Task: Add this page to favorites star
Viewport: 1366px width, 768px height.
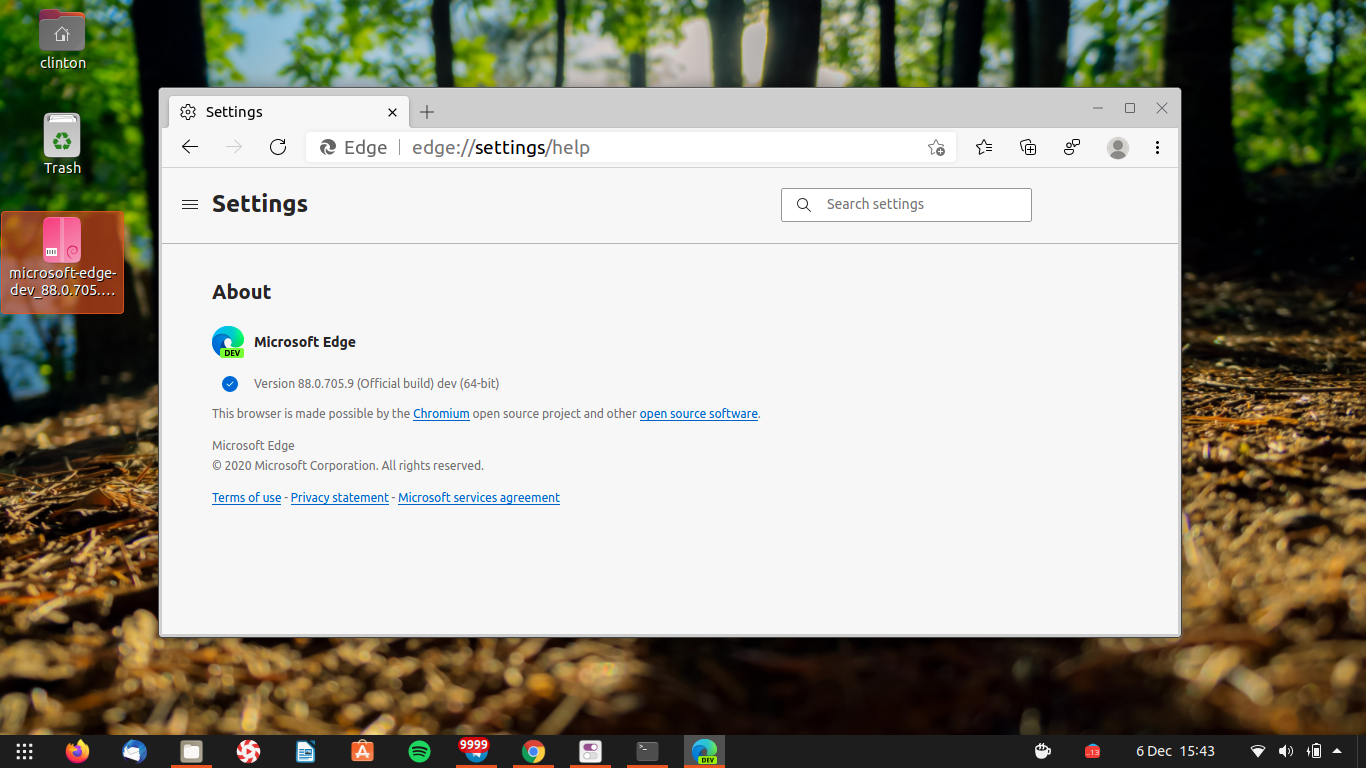Action: [x=936, y=148]
